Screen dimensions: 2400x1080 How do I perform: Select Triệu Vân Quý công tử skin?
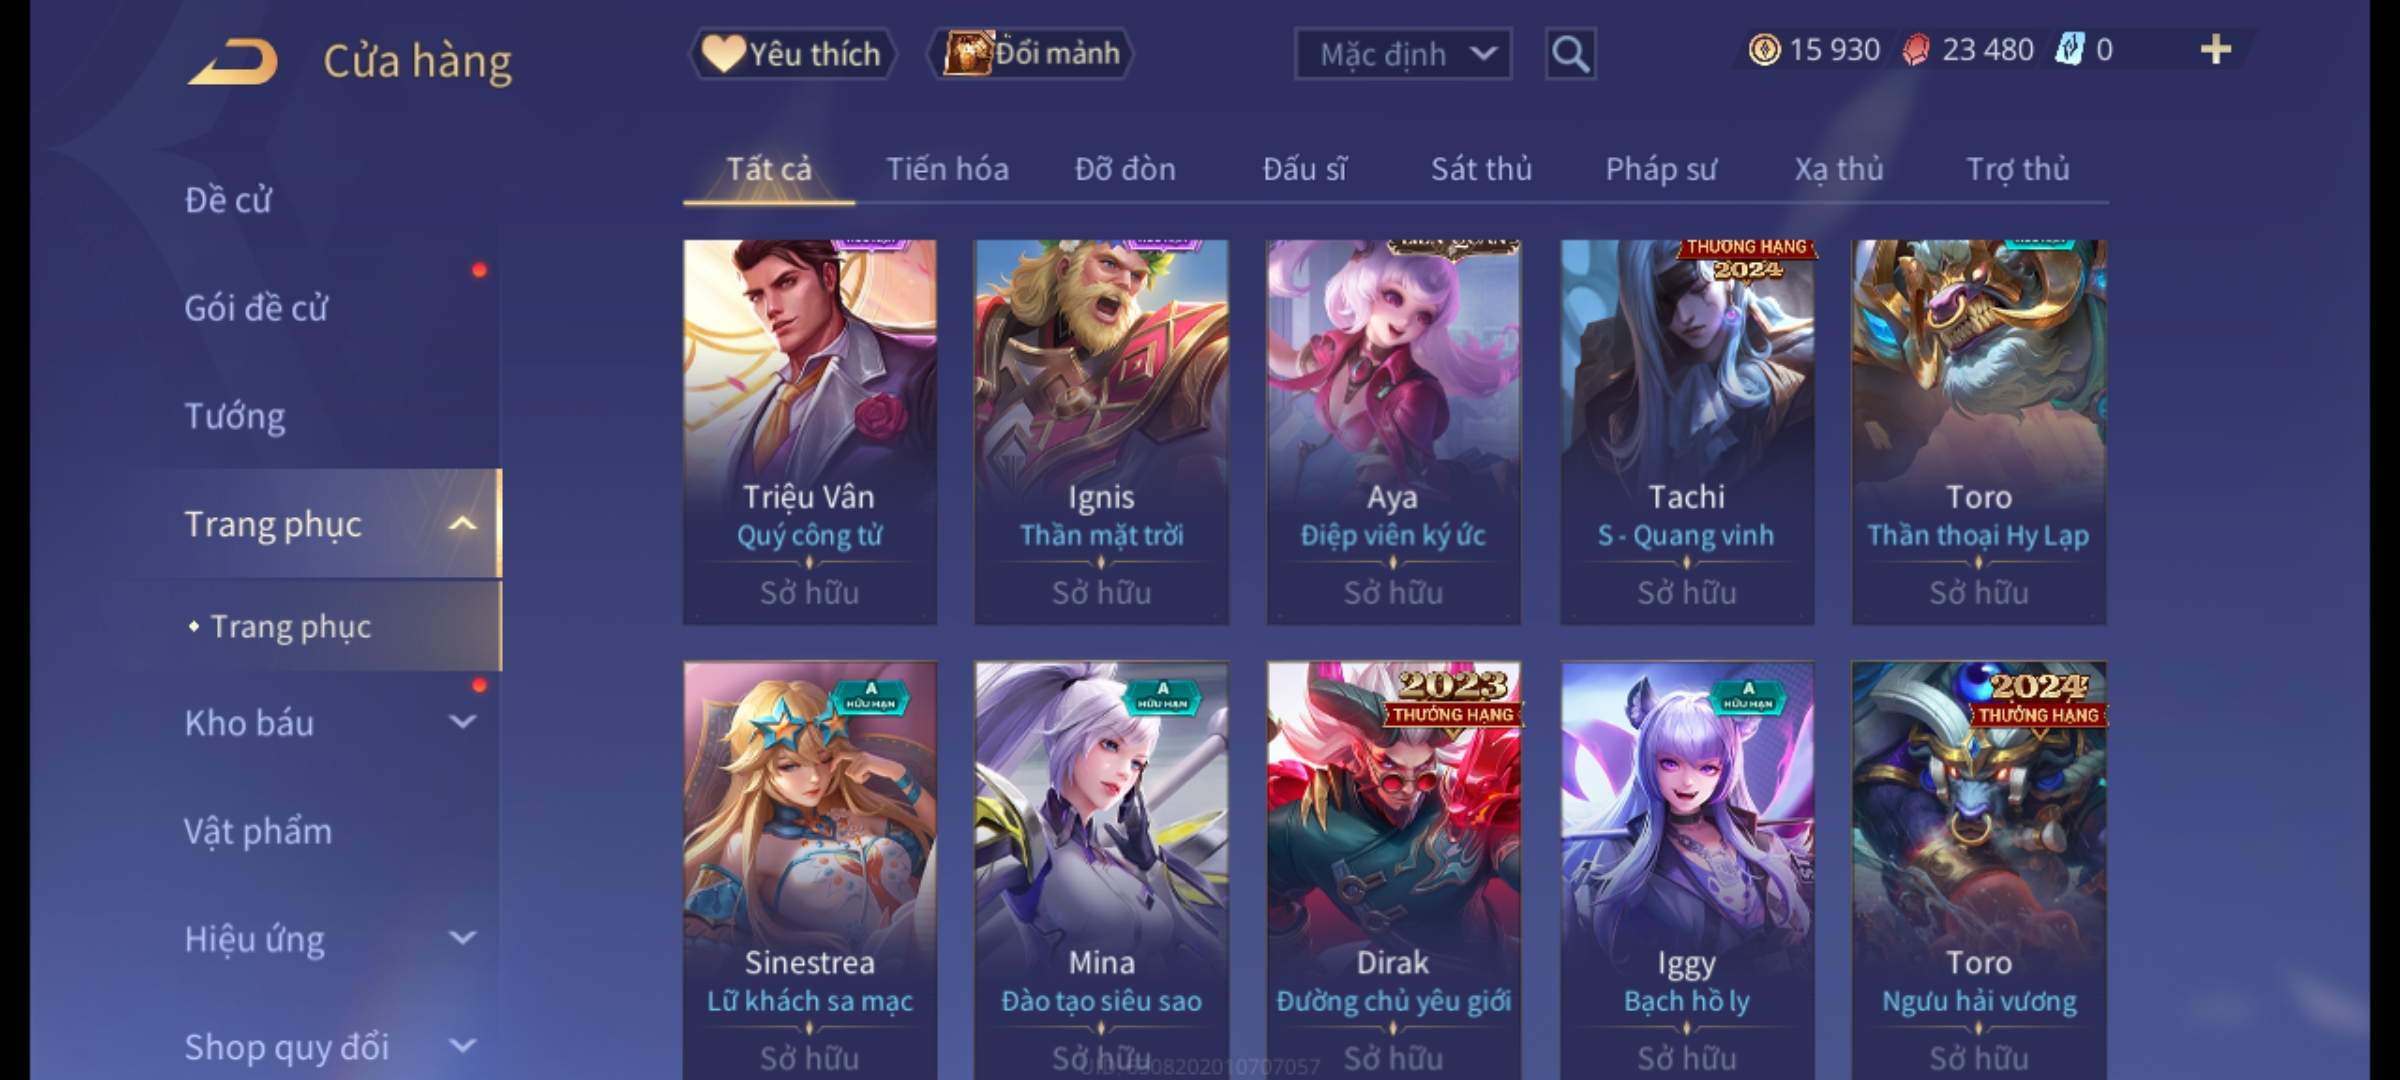(810, 432)
